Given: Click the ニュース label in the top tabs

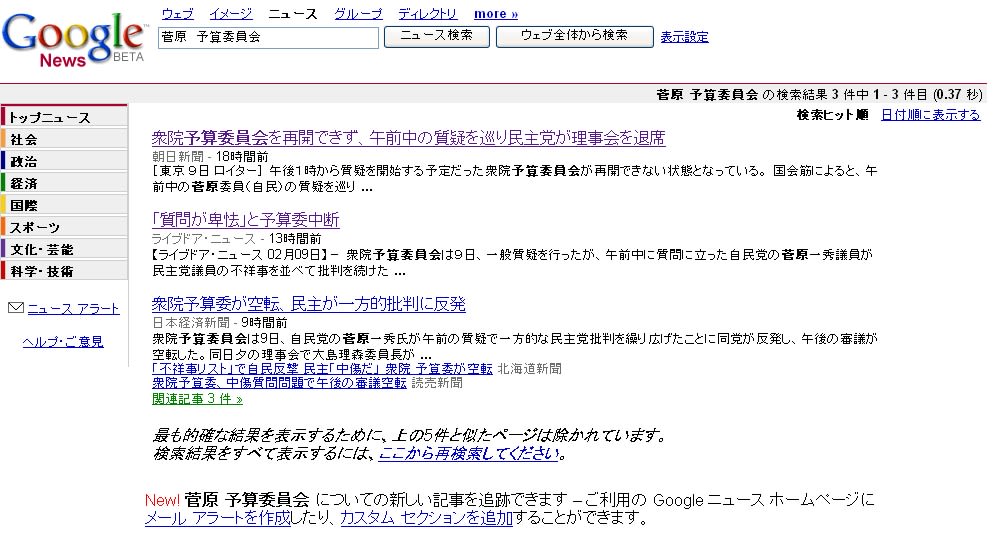Looking at the screenshot, I should tap(293, 13).
